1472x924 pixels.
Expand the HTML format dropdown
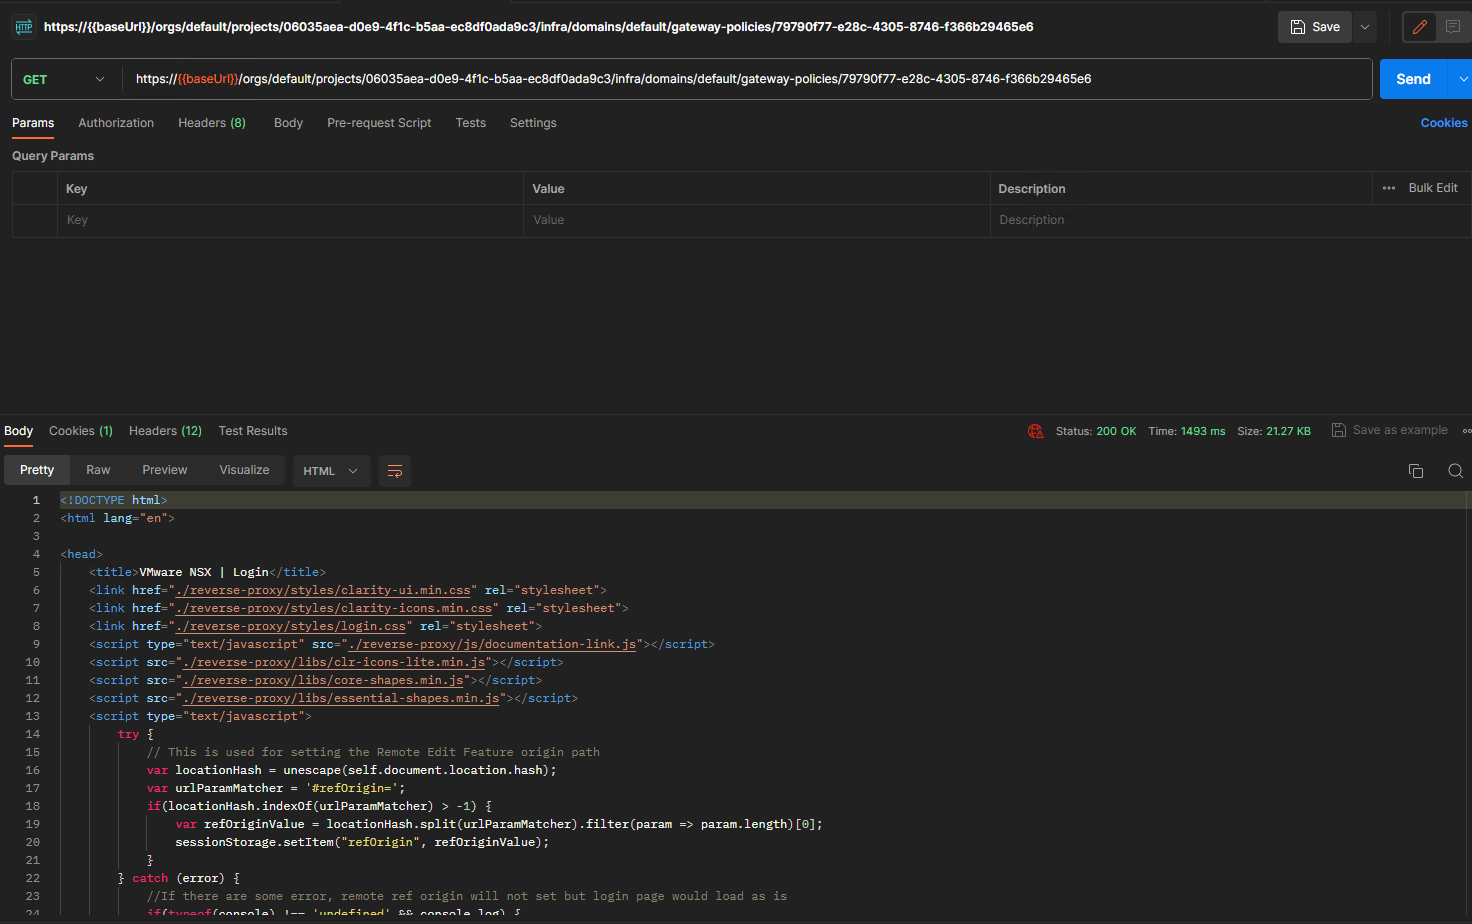[x=331, y=471]
